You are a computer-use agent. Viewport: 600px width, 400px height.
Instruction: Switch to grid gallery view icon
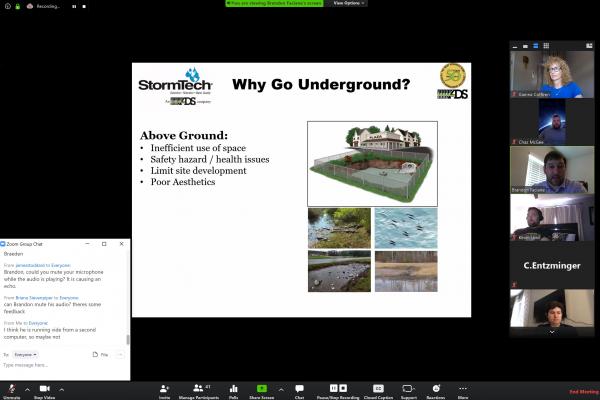click(x=546, y=46)
